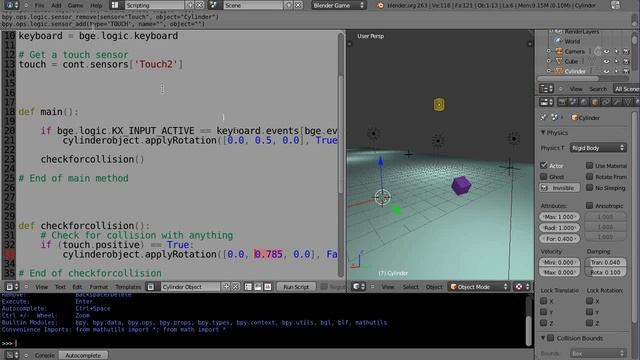Enable the No Sleeping checkbox
The image size is (640, 360).
coord(589,187)
